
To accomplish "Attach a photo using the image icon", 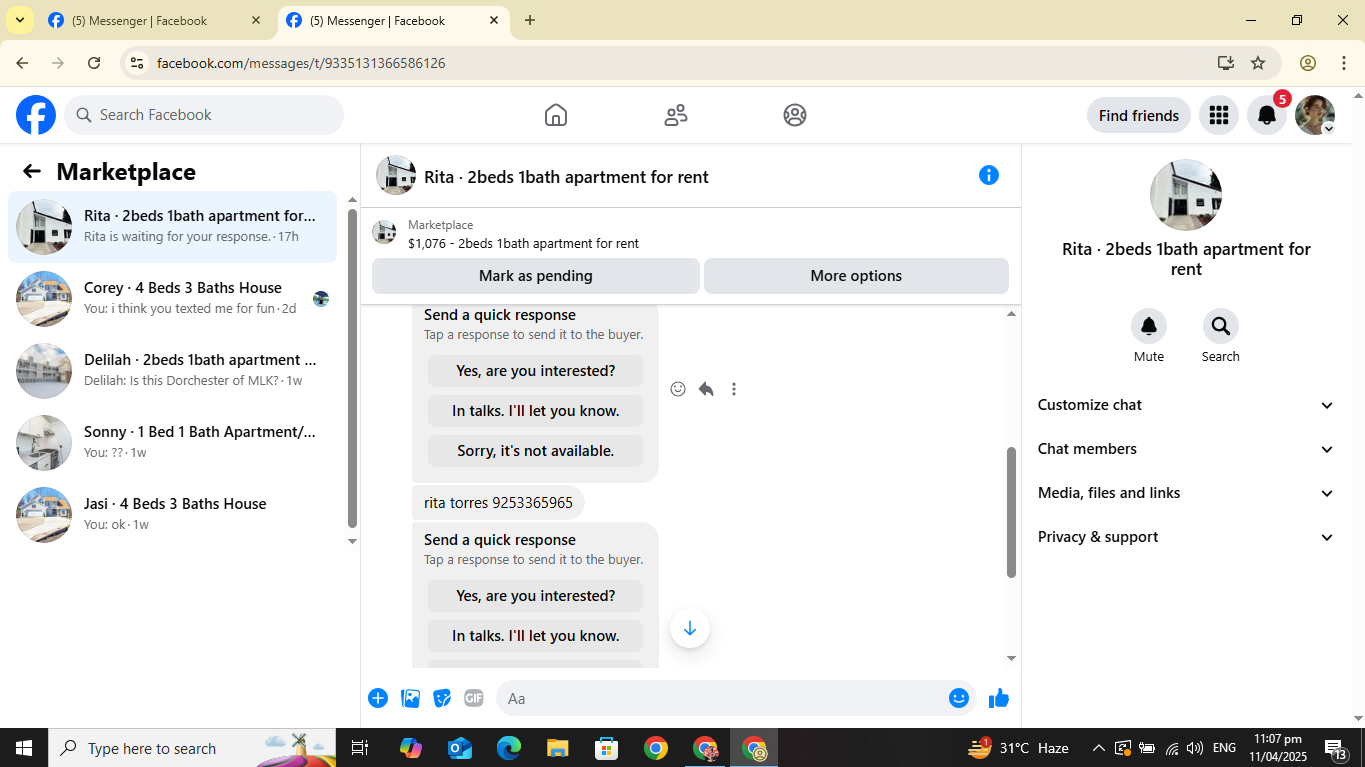I will click(x=410, y=698).
